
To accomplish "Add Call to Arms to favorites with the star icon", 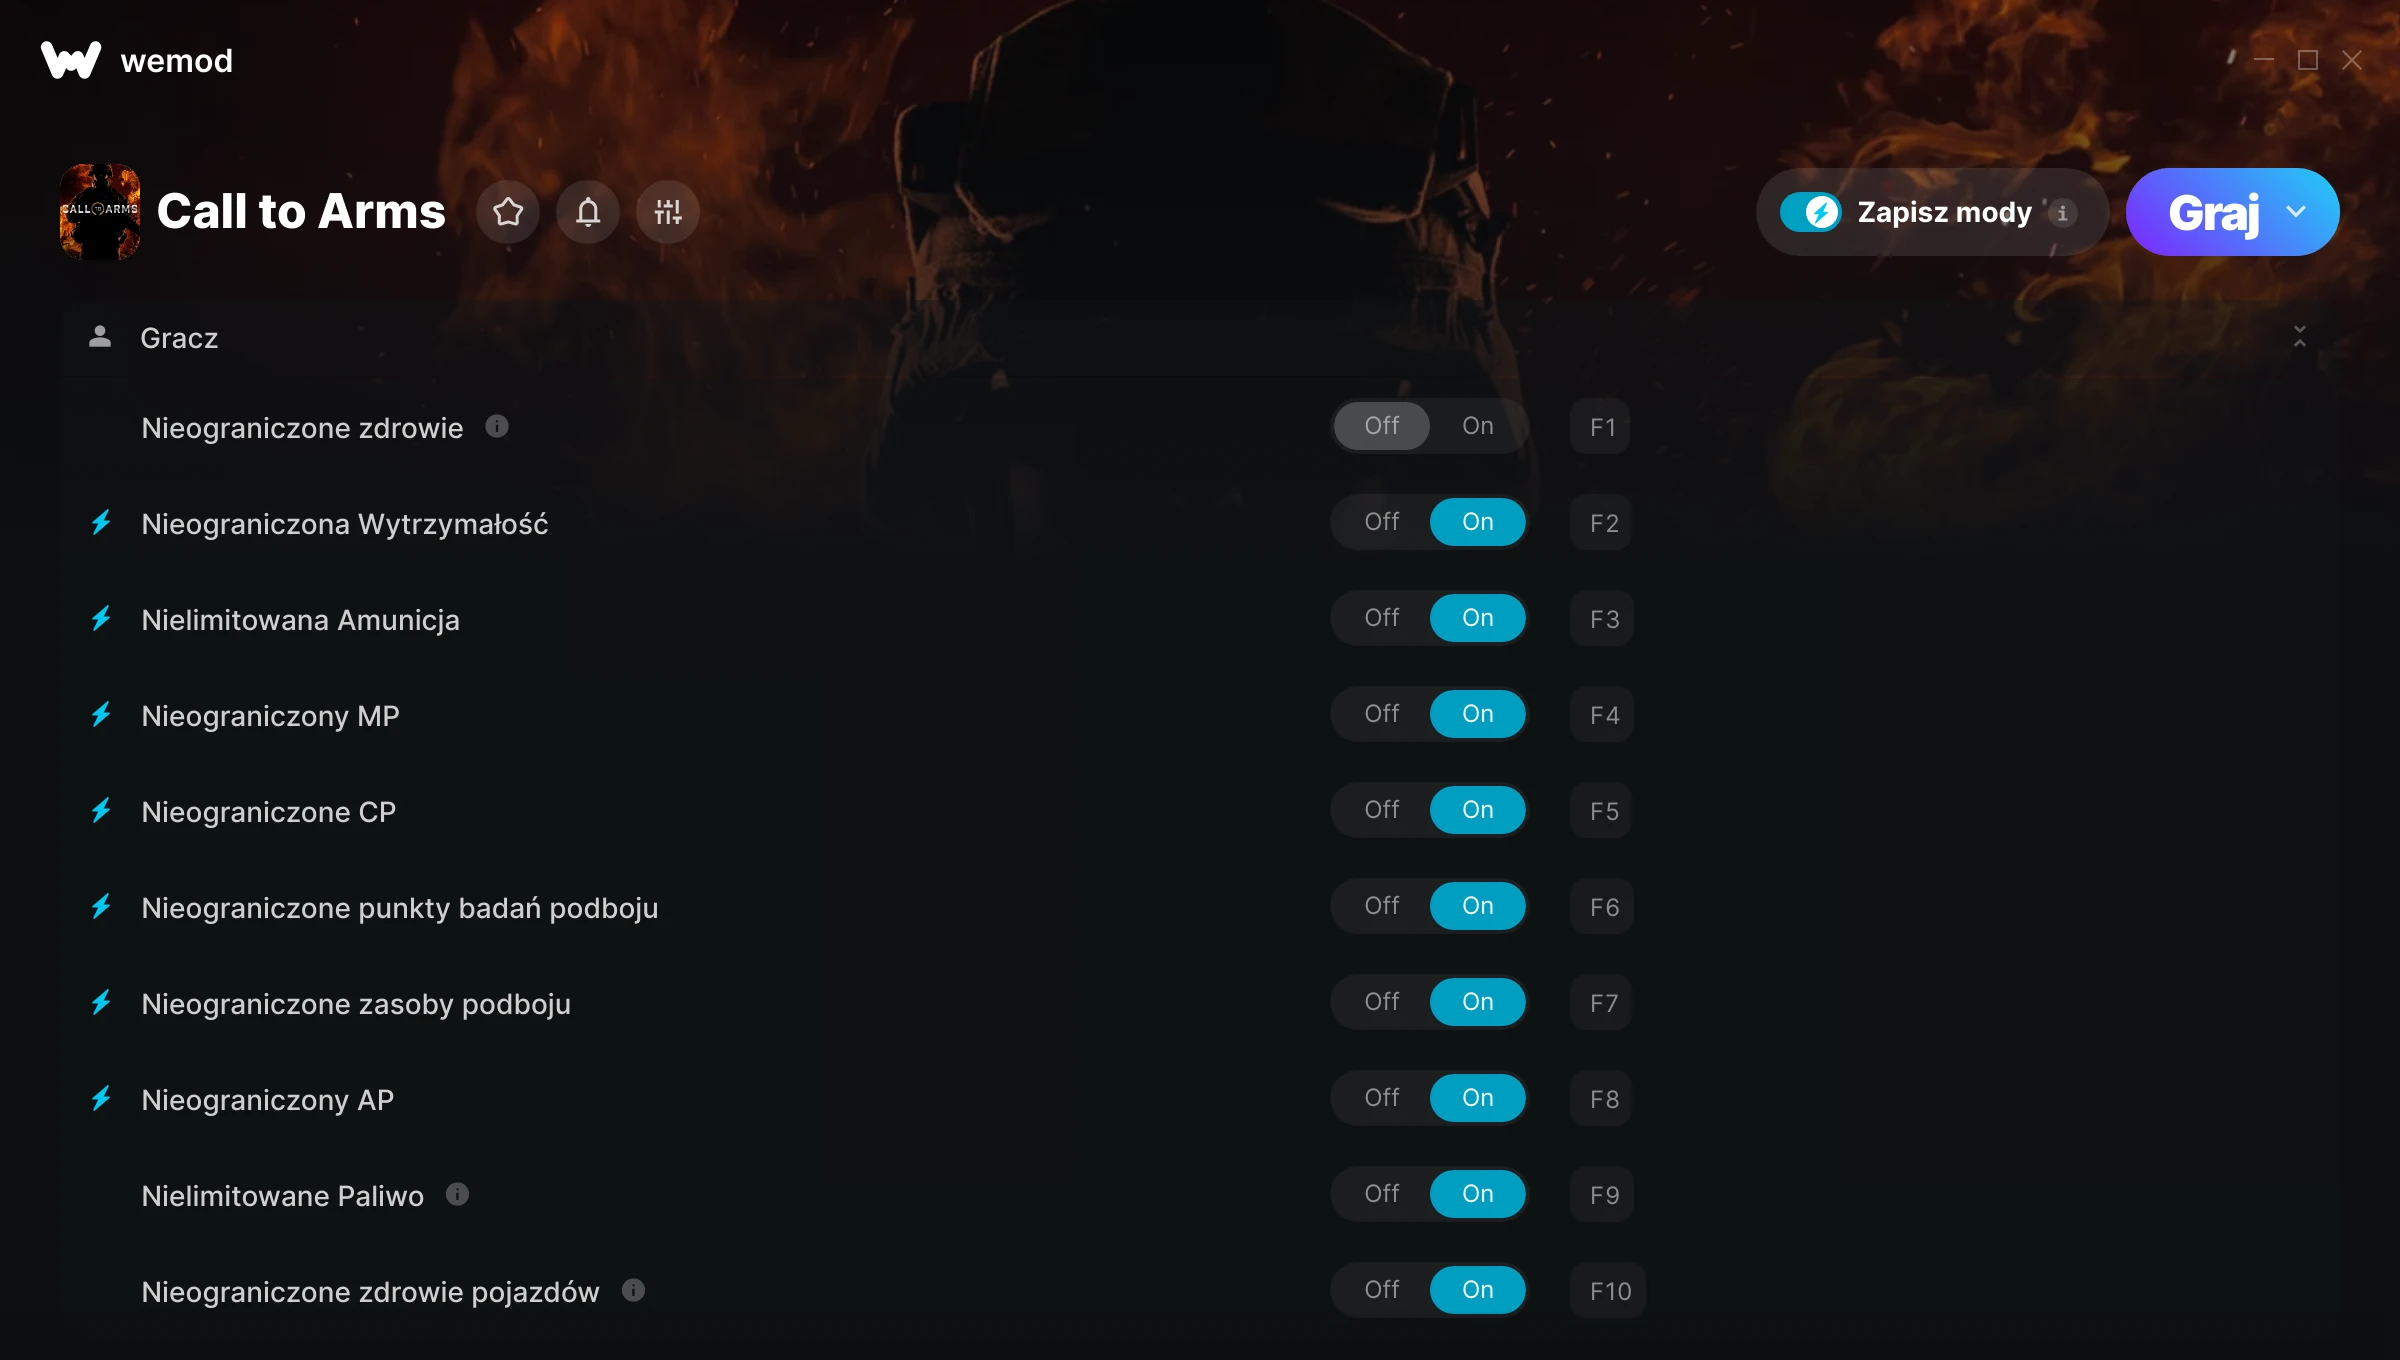I will [508, 212].
